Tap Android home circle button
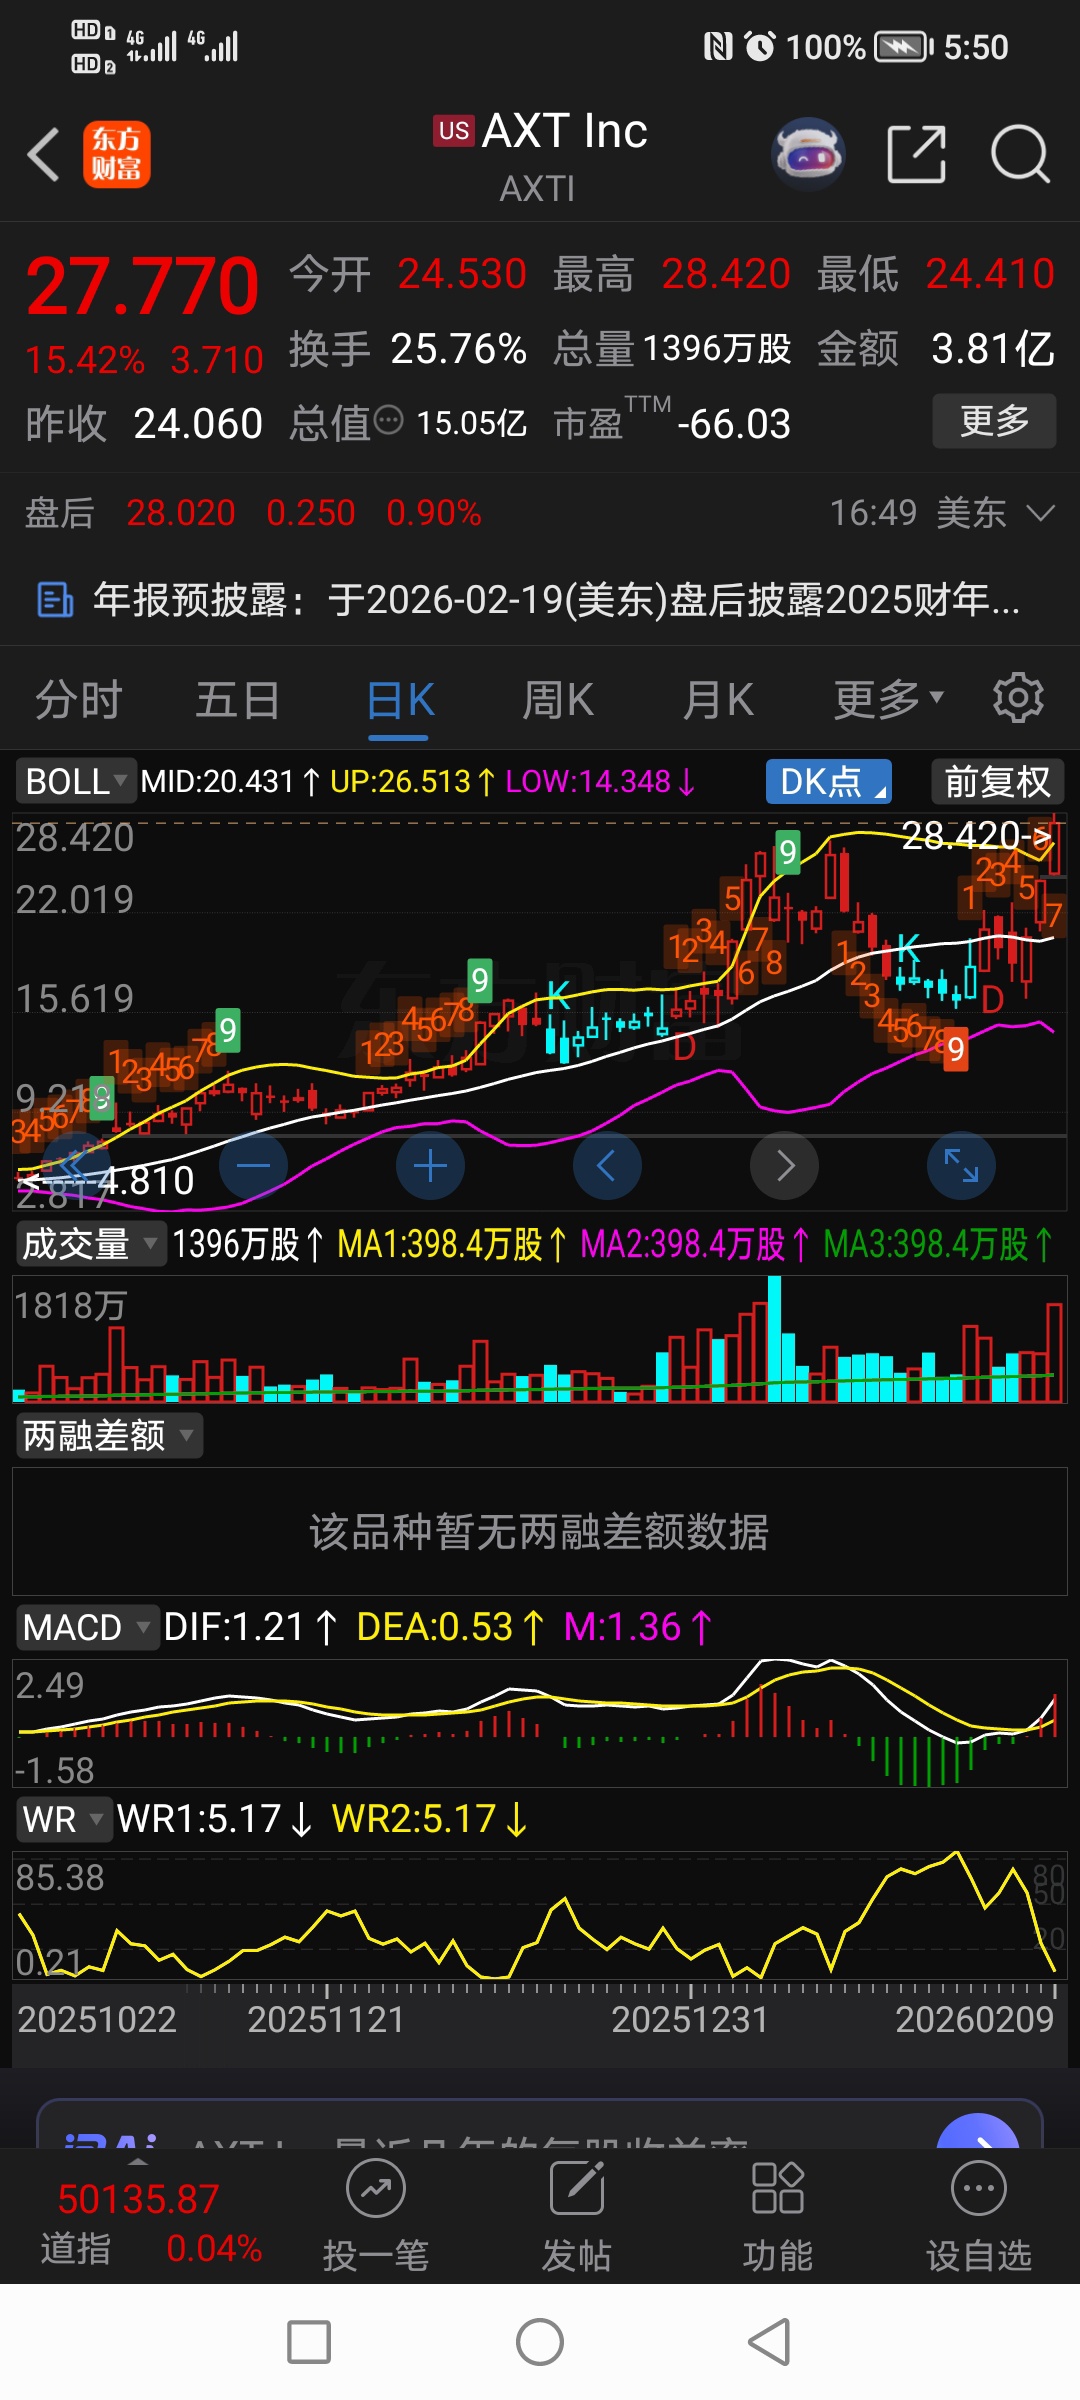The image size is (1080, 2400). 540,2342
